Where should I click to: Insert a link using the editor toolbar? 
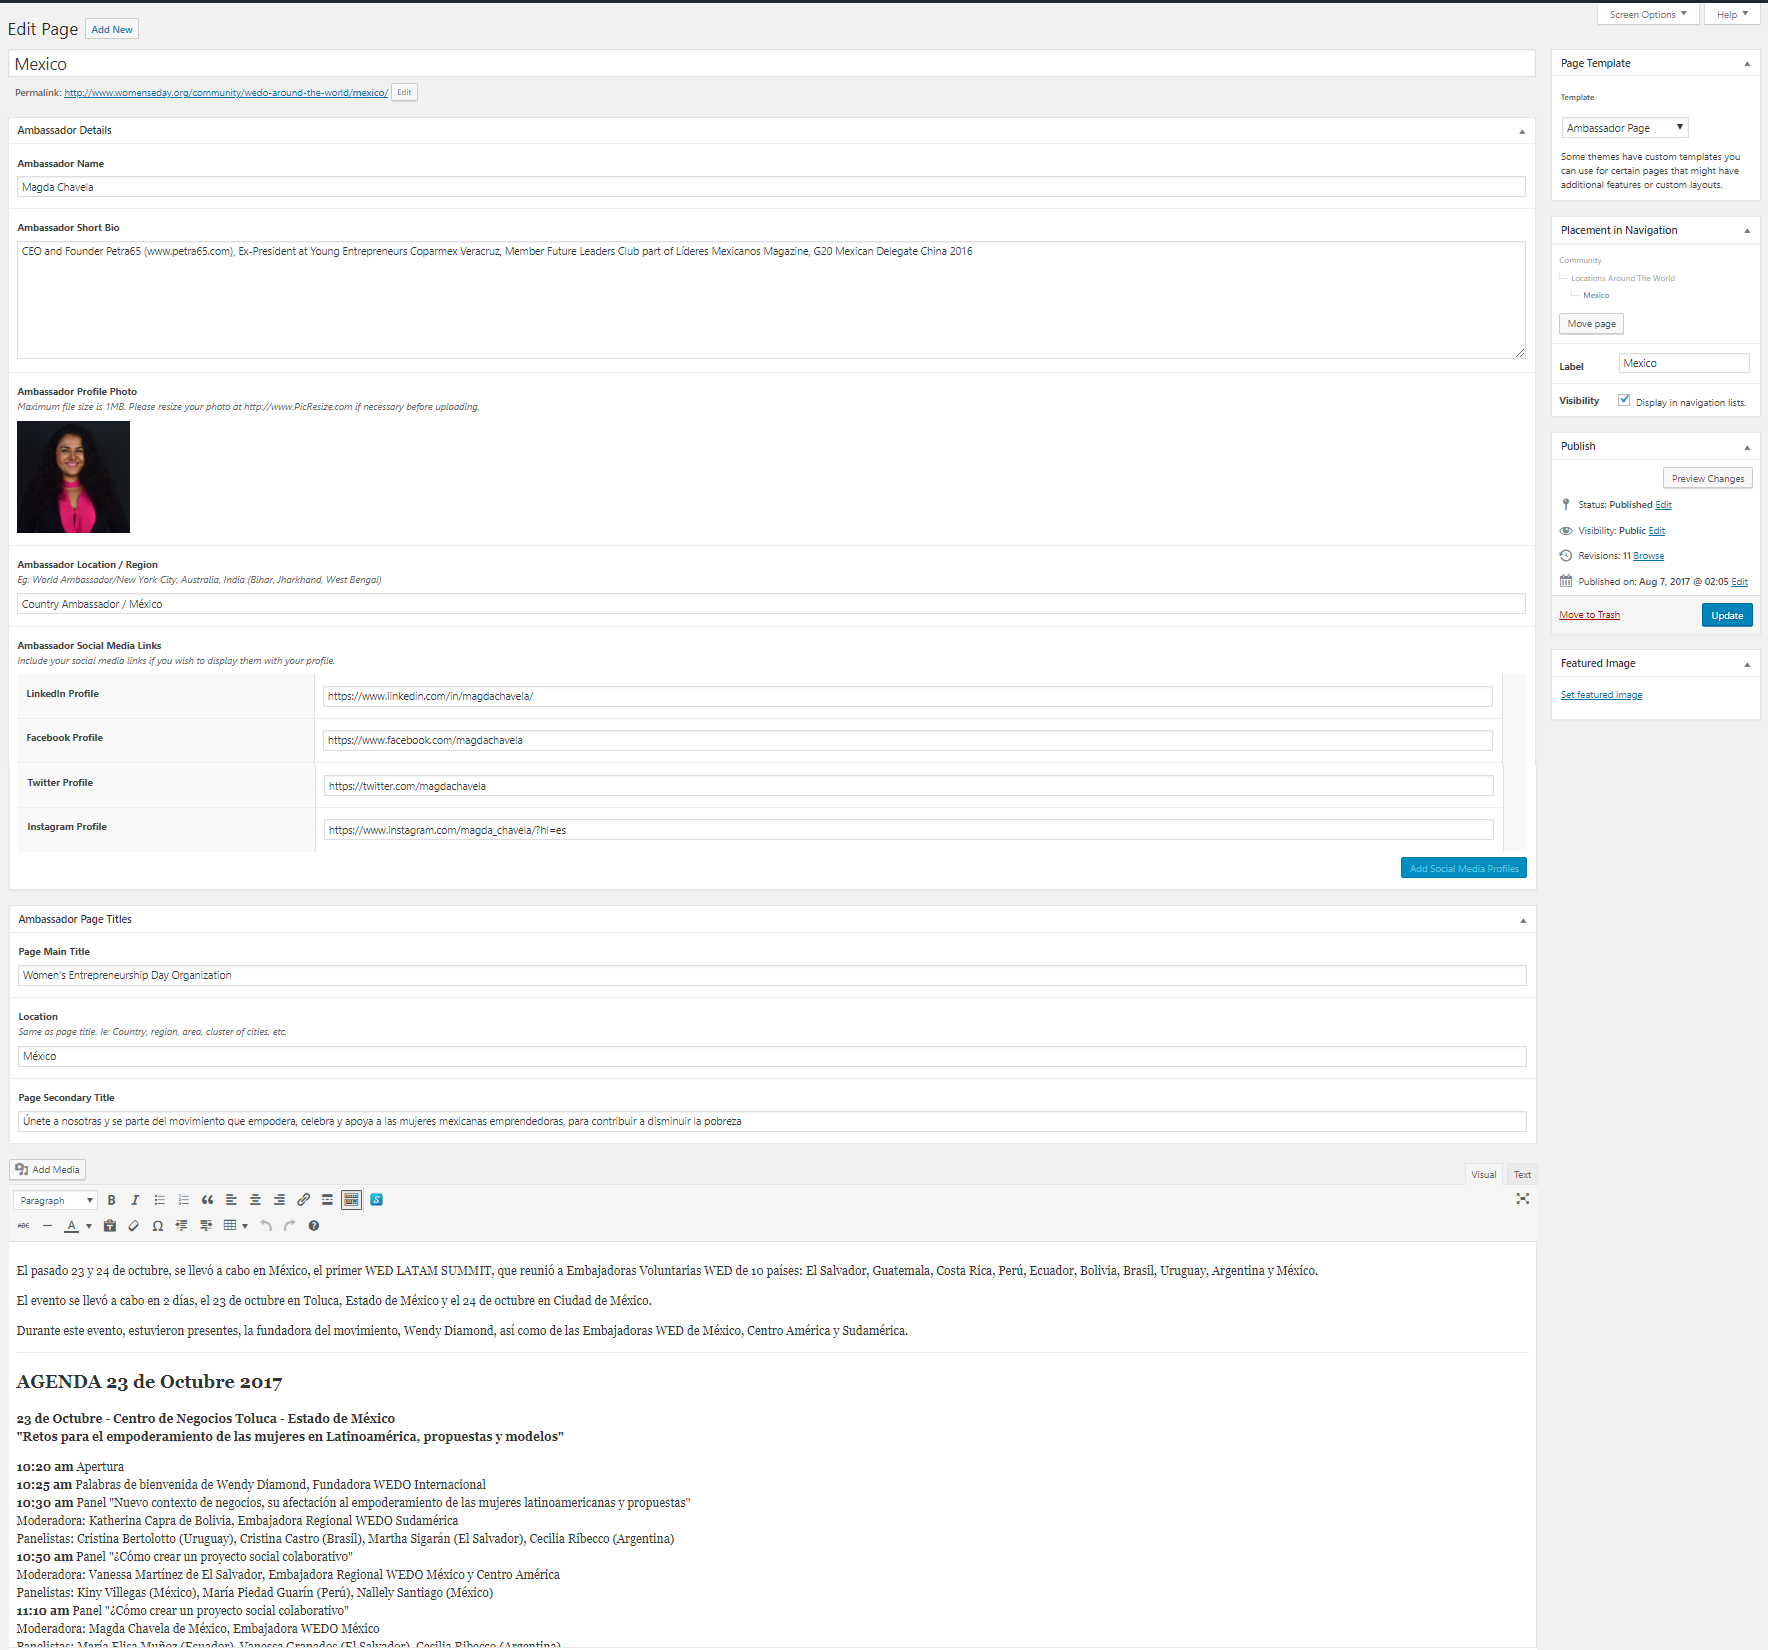(x=304, y=1200)
